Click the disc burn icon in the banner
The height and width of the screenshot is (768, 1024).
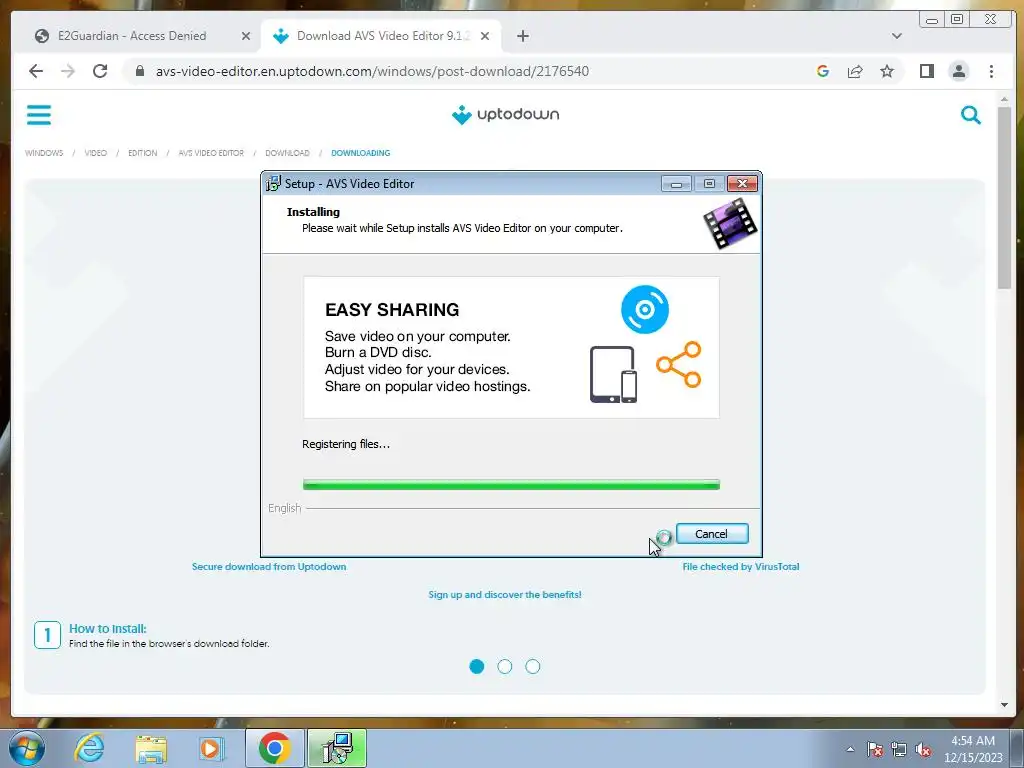coord(645,309)
